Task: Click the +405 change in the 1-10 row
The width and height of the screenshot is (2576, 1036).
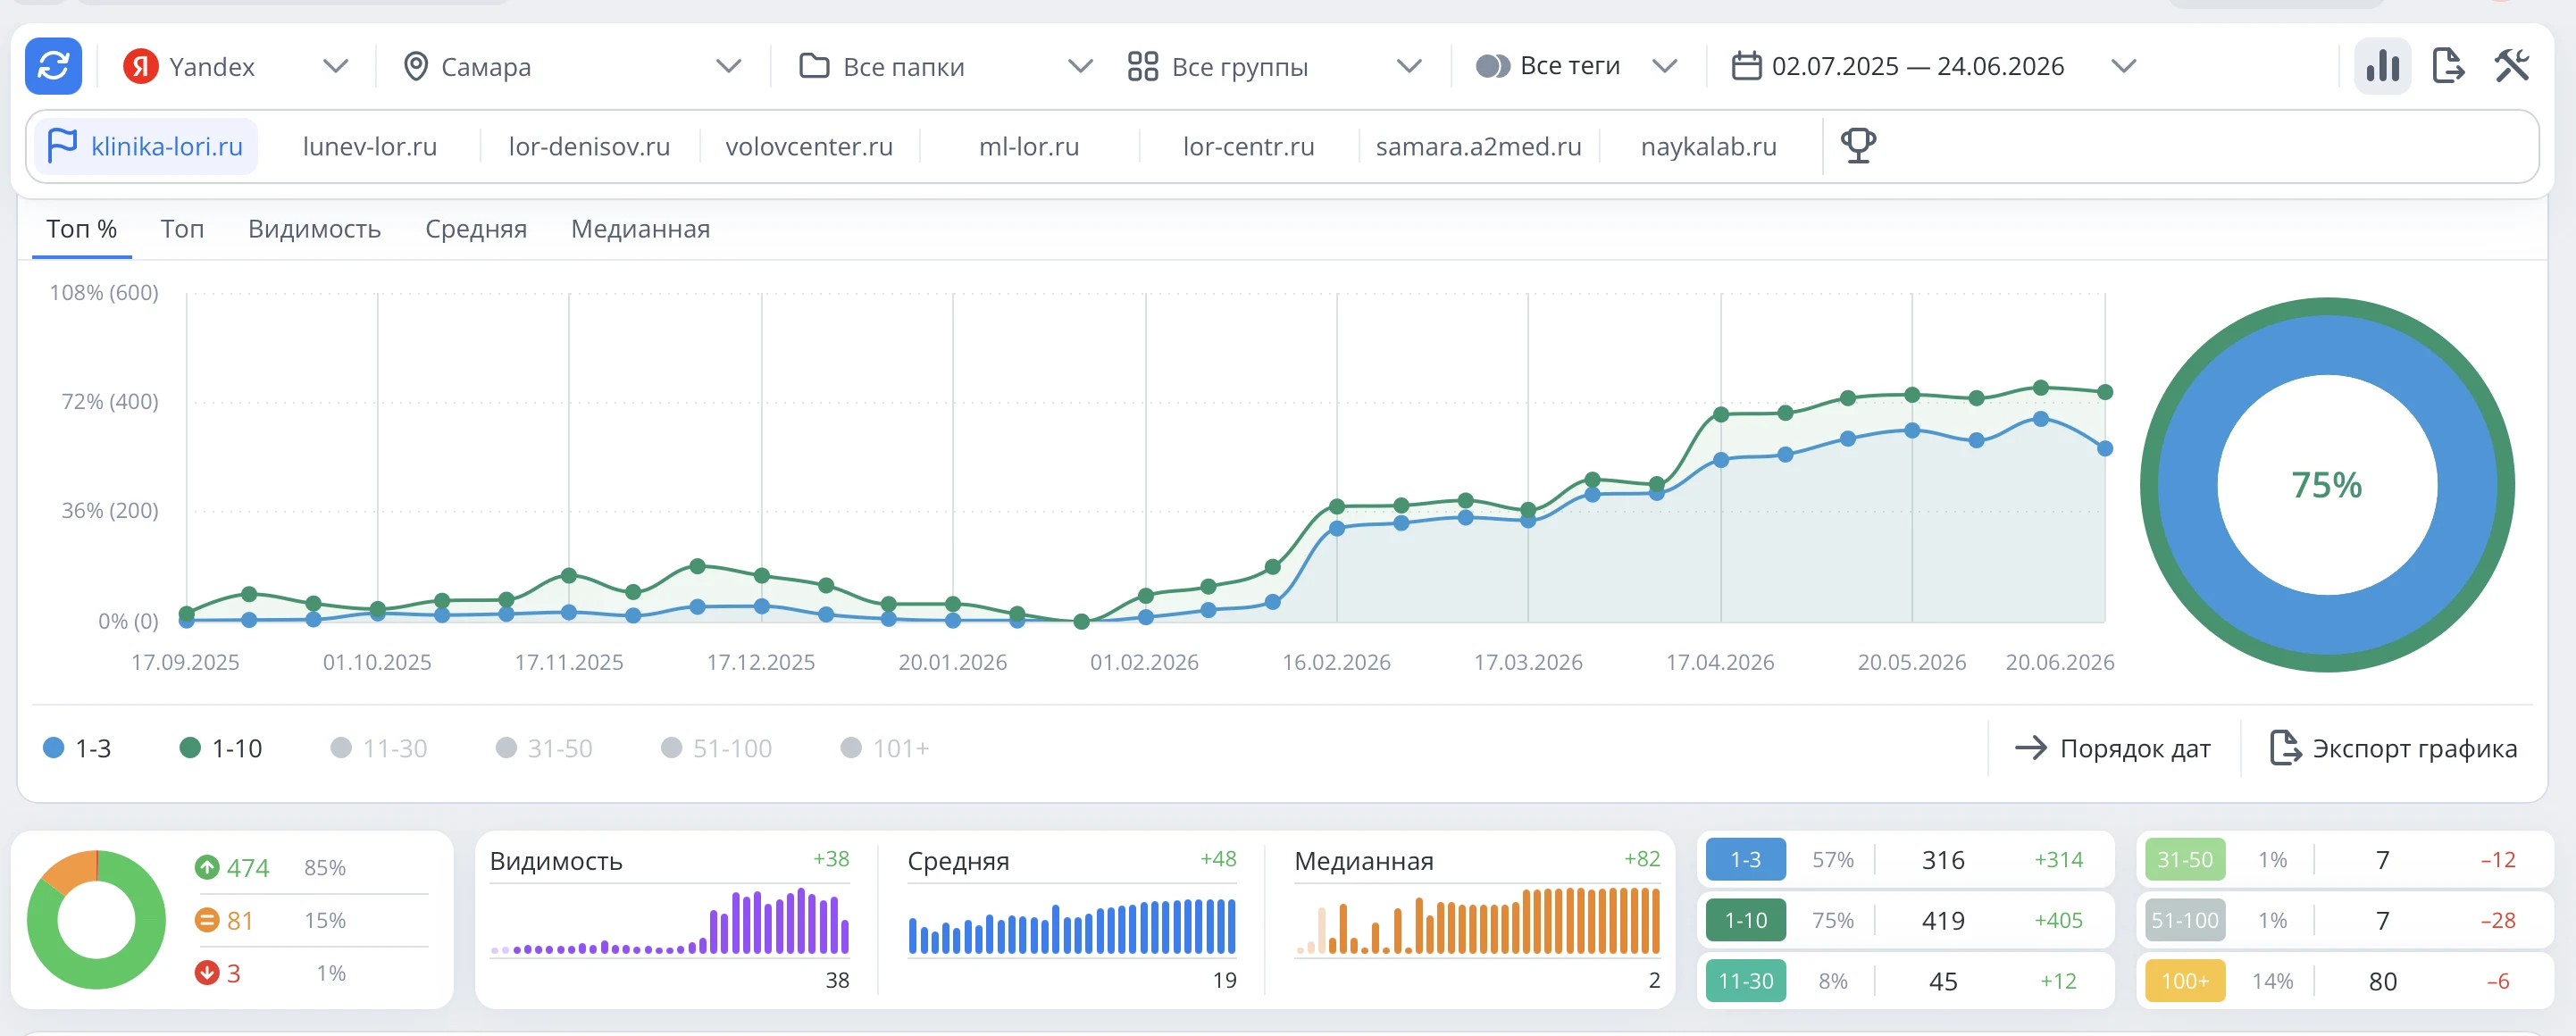Action: click(x=2058, y=920)
